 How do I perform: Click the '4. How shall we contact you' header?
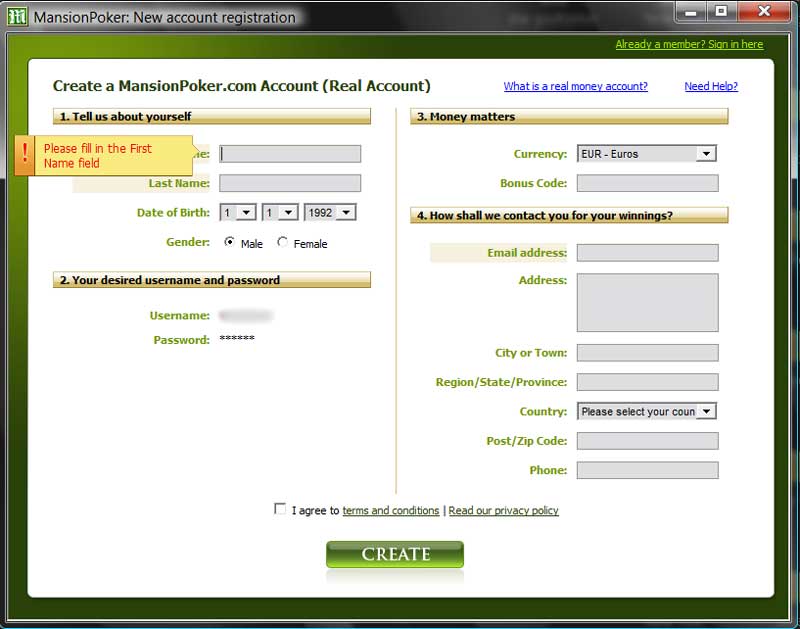[x=569, y=215]
